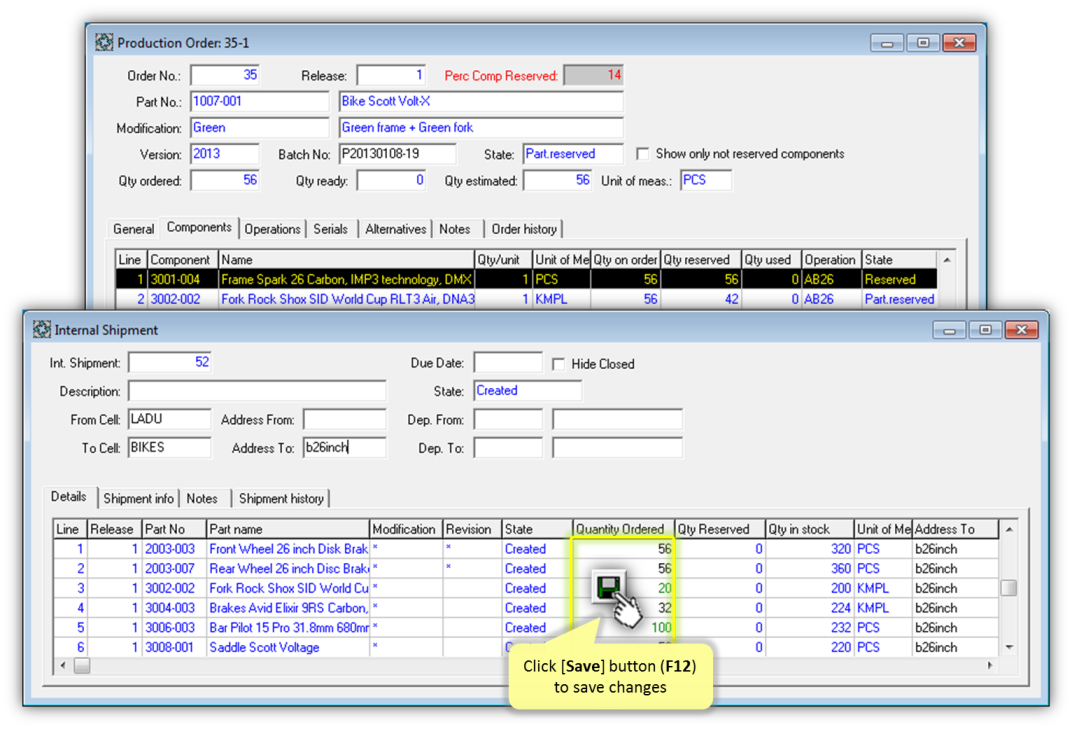Tick the Hide Closed checkbox

tap(559, 364)
